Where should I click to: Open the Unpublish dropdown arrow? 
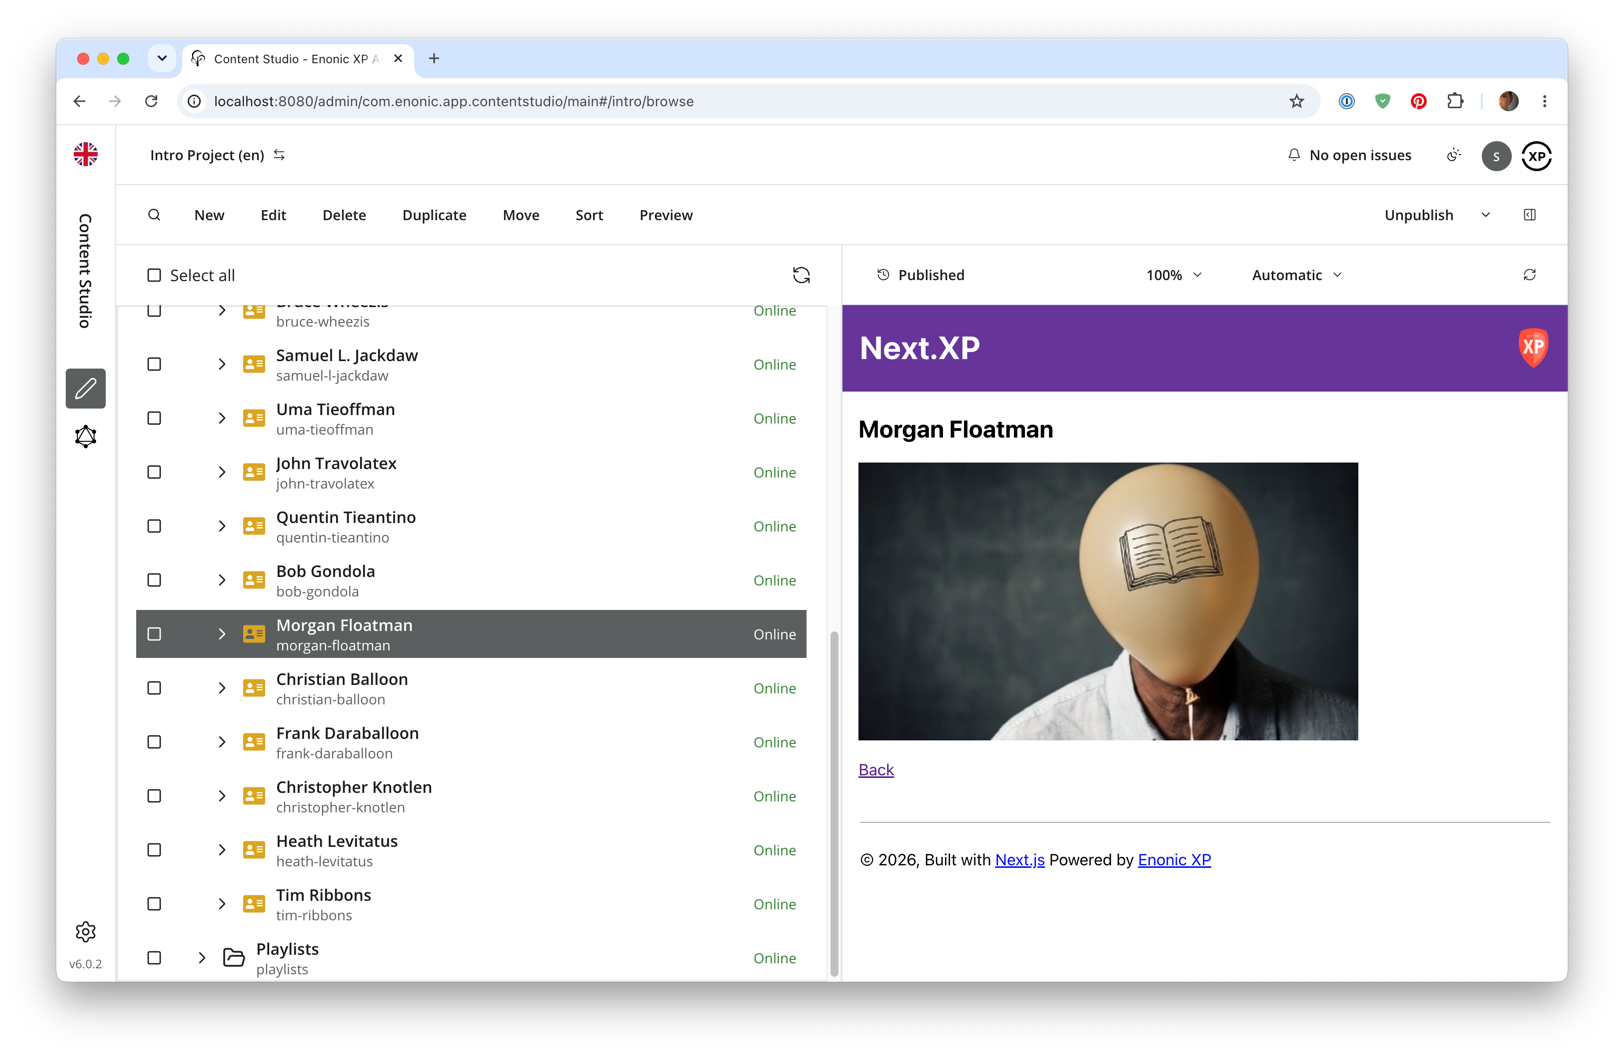coord(1486,215)
